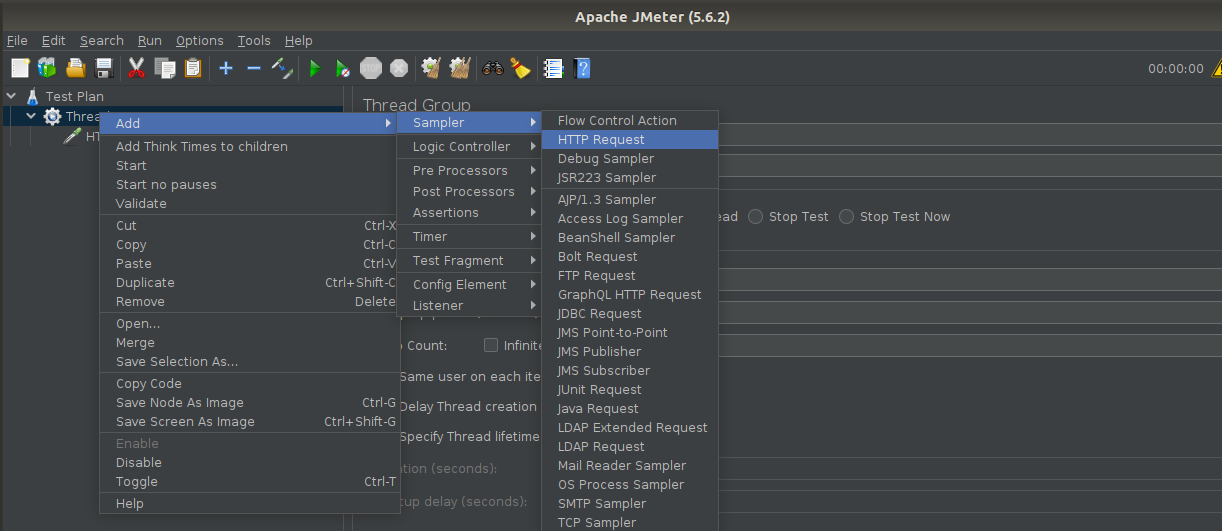
Task: Select JDBC Request from Sampler list
Action: 630,313
